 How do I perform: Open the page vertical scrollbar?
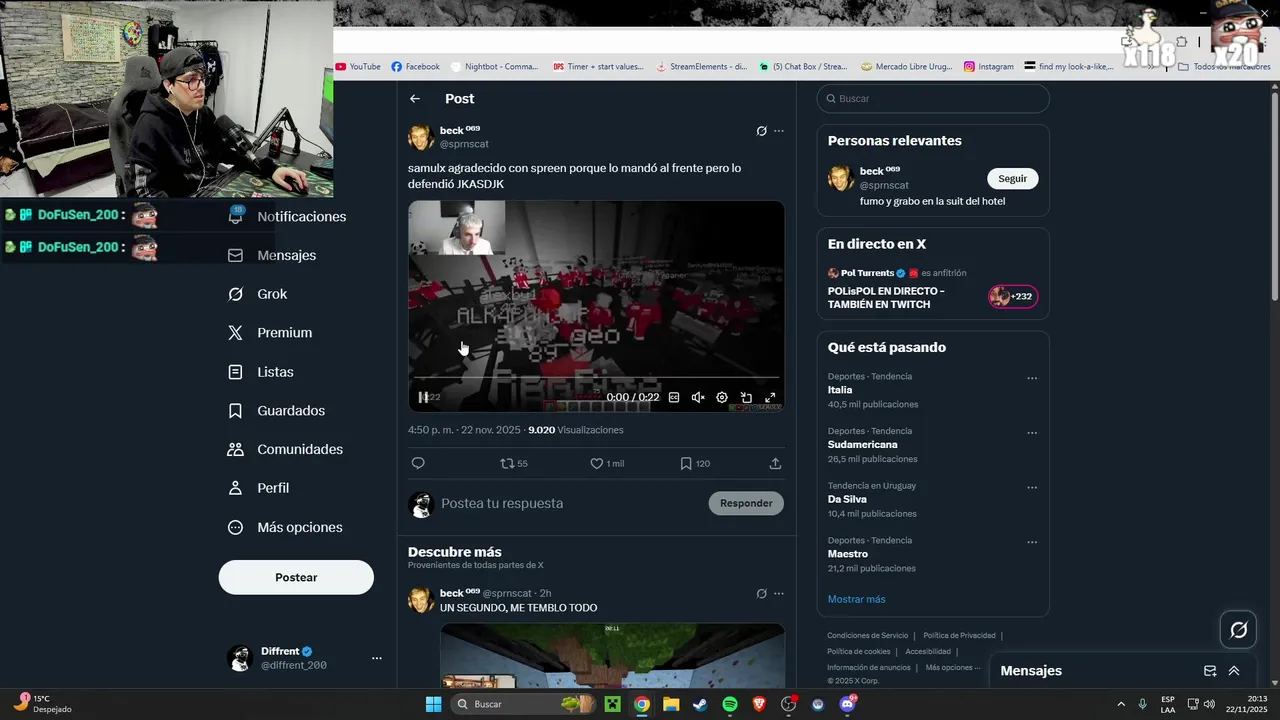pyautogui.click(x=1274, y=195)
